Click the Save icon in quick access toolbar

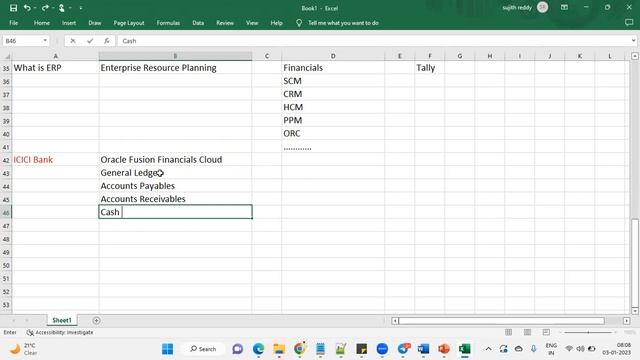click(x=13, y=8)
